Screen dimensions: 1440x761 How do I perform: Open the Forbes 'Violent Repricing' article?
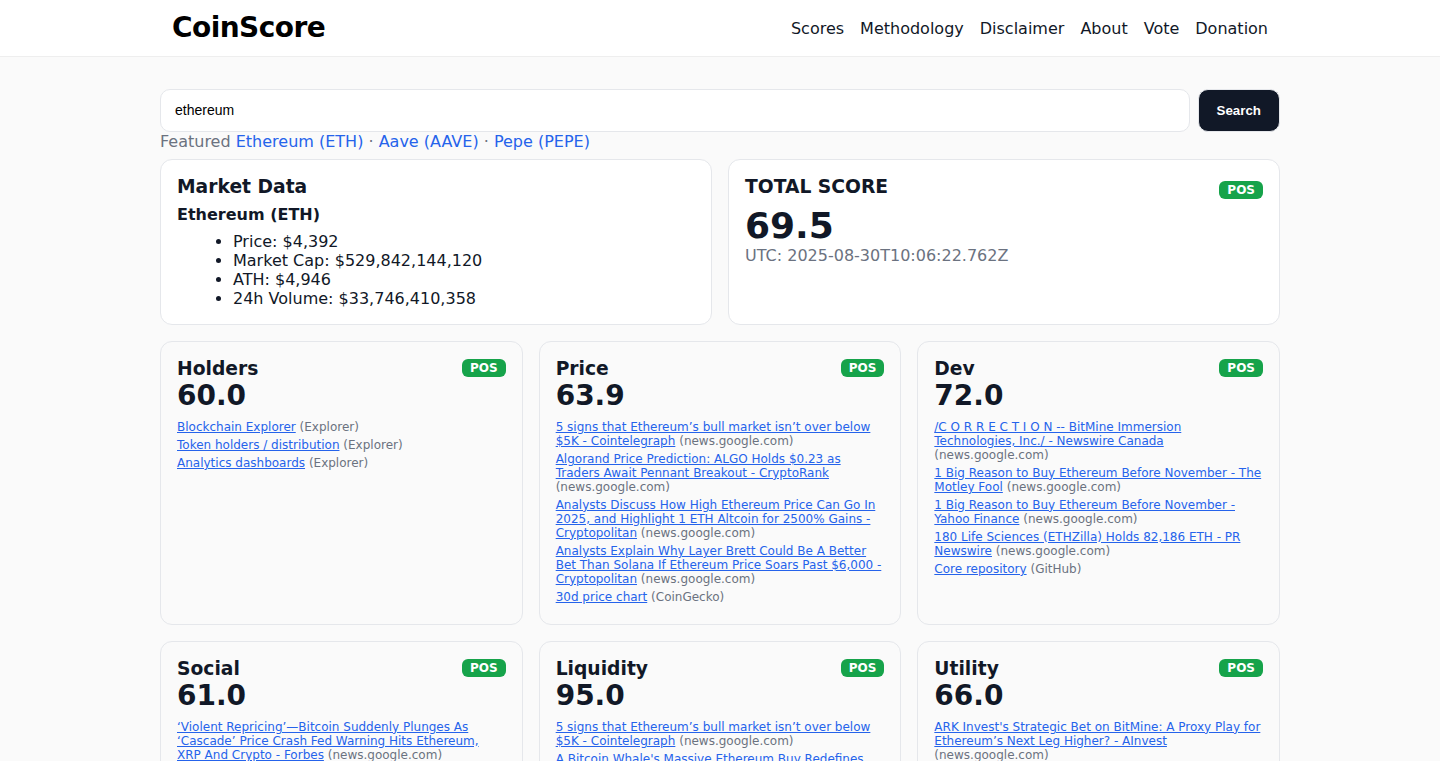(327, 741)
